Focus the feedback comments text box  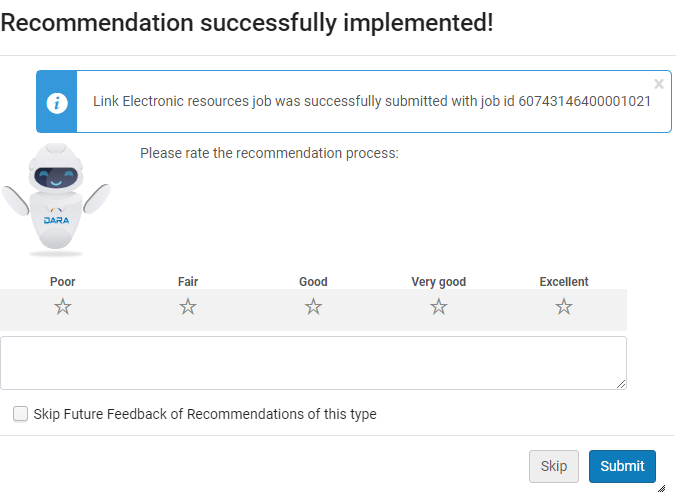[x=313, y=362]
